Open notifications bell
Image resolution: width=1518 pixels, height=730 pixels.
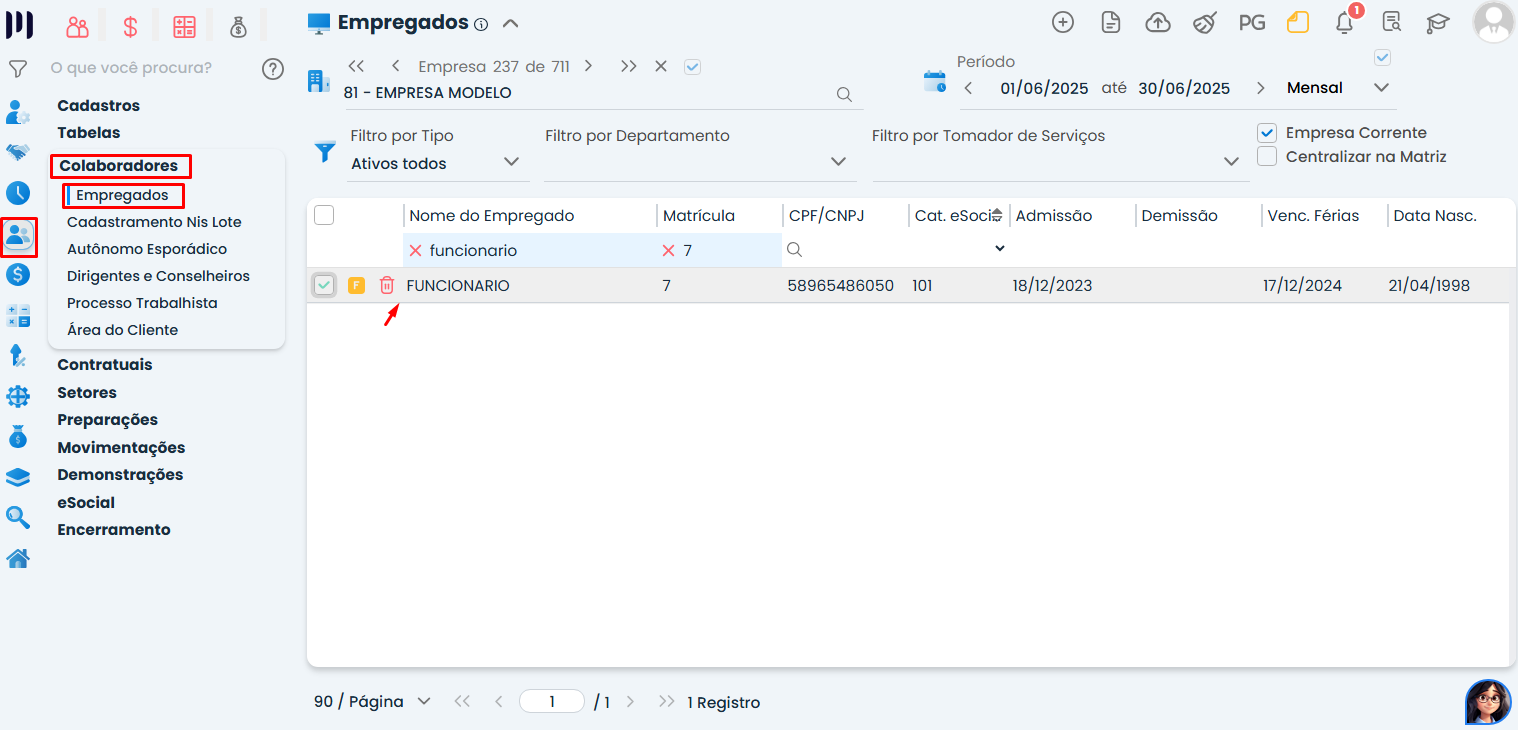point(1345,23)
